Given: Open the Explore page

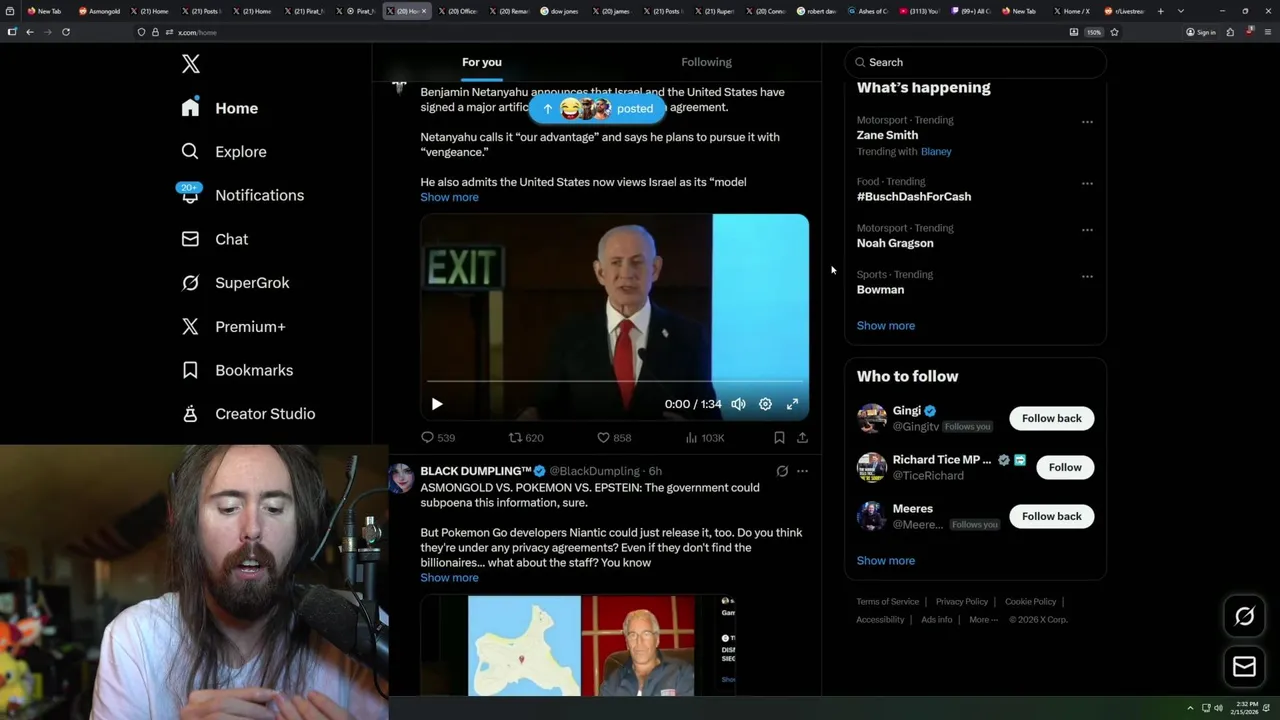Looking at the screenshot, I should point(224,152).
